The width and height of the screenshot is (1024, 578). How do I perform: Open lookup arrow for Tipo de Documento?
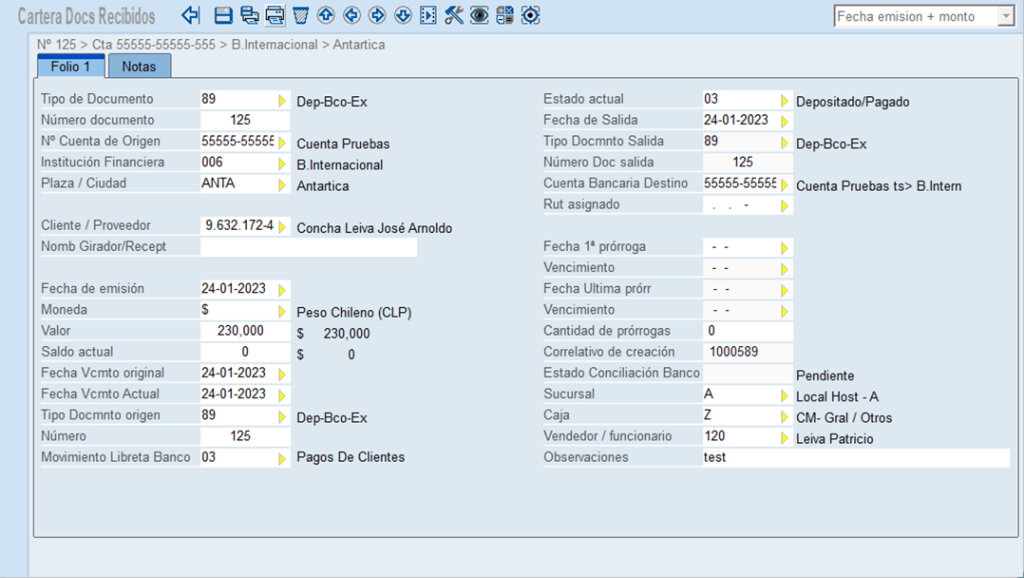point(282,100)
